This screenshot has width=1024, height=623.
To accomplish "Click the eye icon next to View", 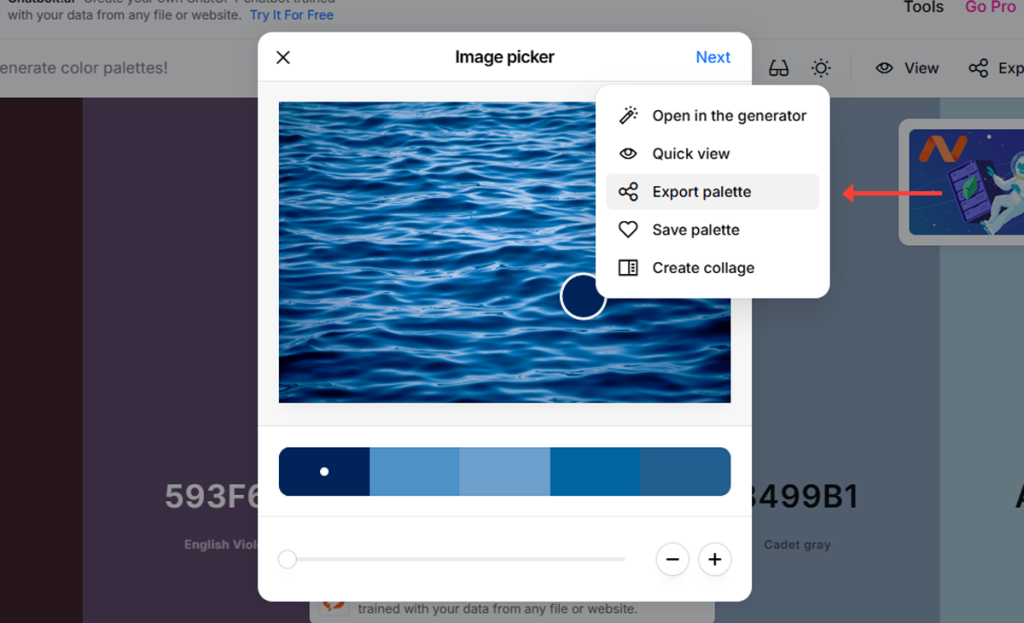I will tap(884, 68).
